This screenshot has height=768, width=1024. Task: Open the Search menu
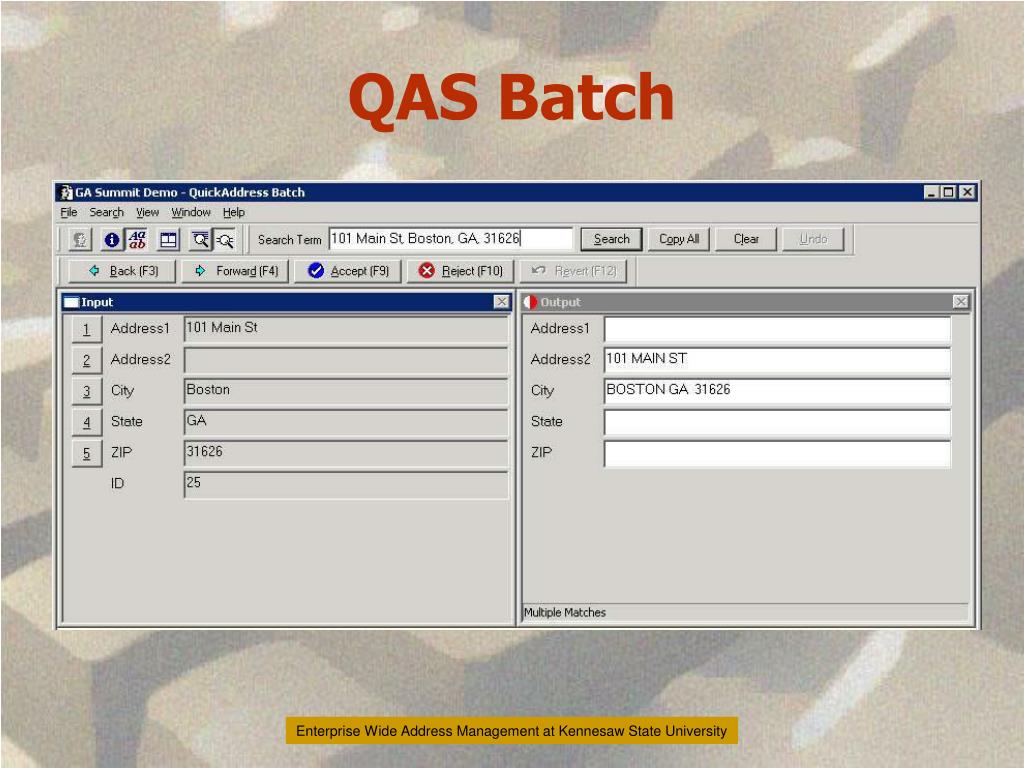pyautogui.click(x=106, y=212)
